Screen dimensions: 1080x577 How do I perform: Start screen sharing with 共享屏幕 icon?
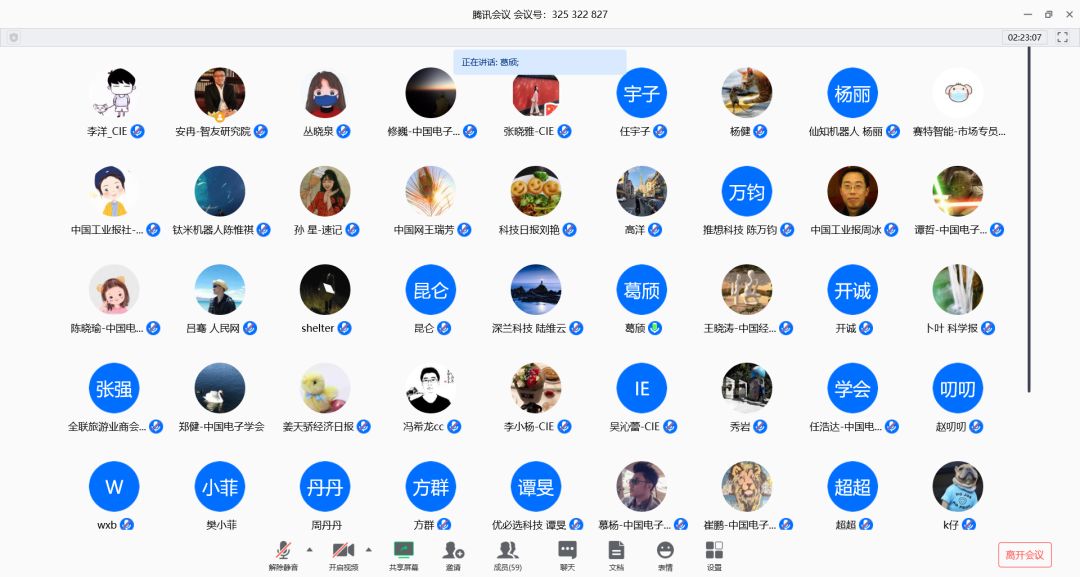point(404,551)
